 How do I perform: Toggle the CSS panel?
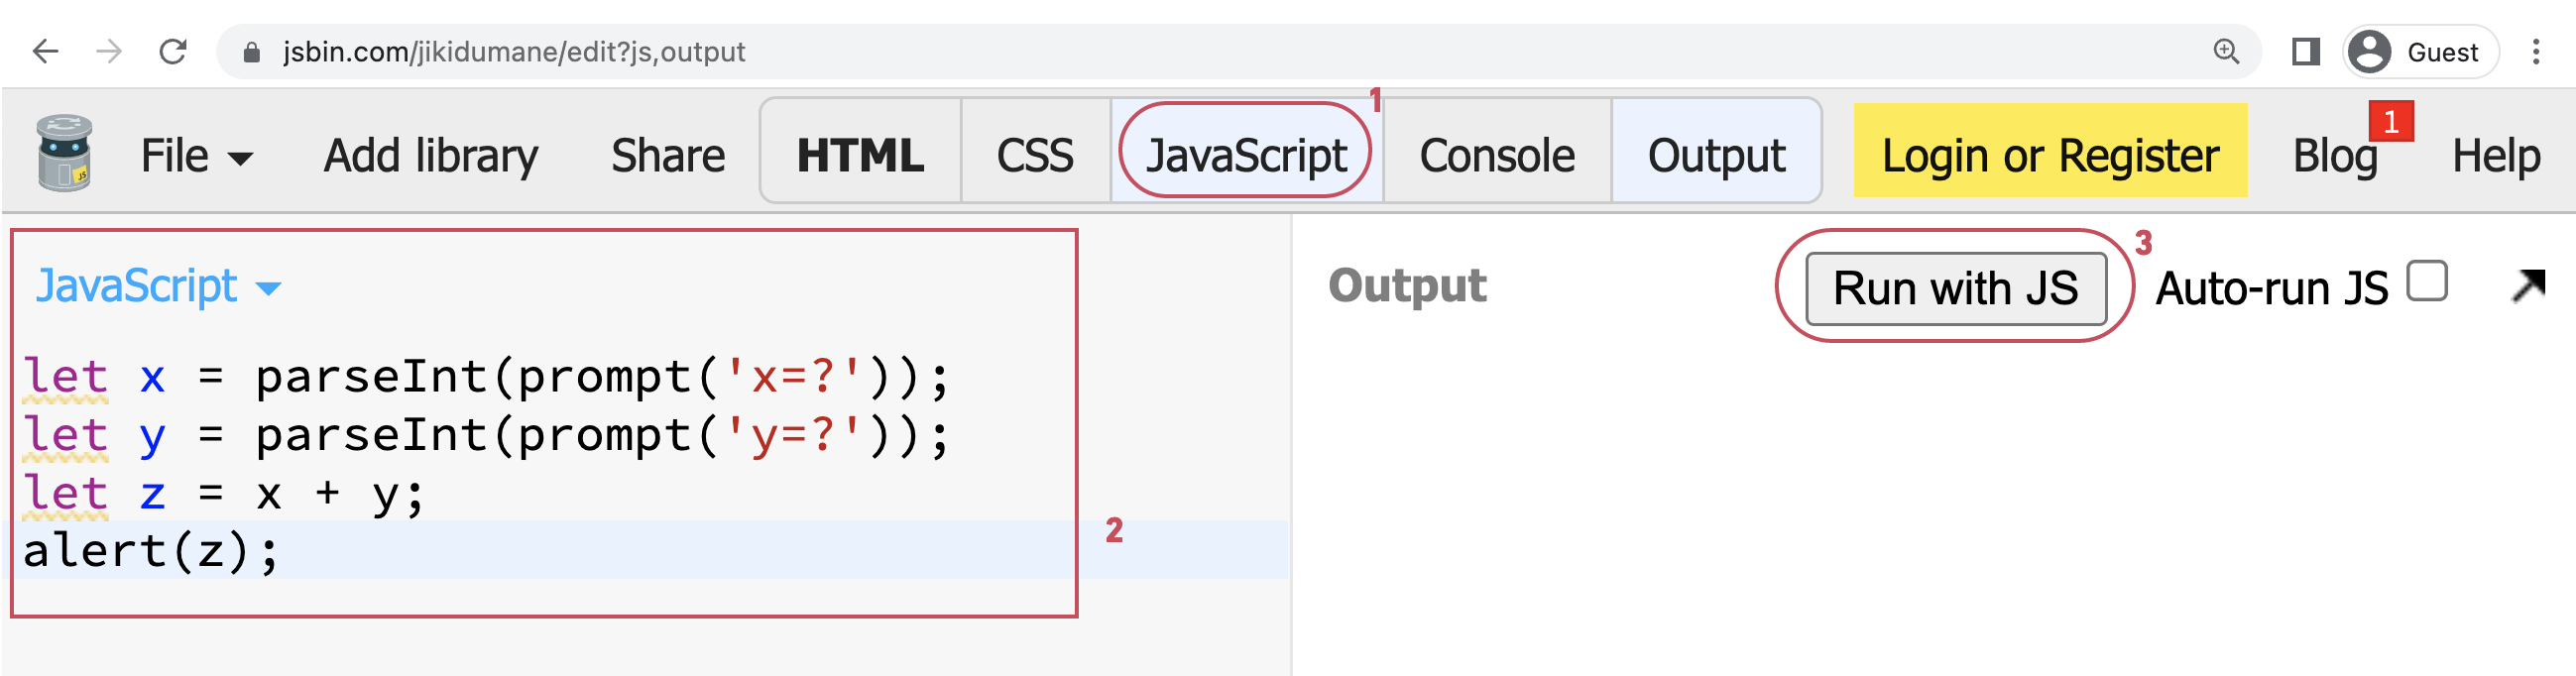tap(1035, 155)
